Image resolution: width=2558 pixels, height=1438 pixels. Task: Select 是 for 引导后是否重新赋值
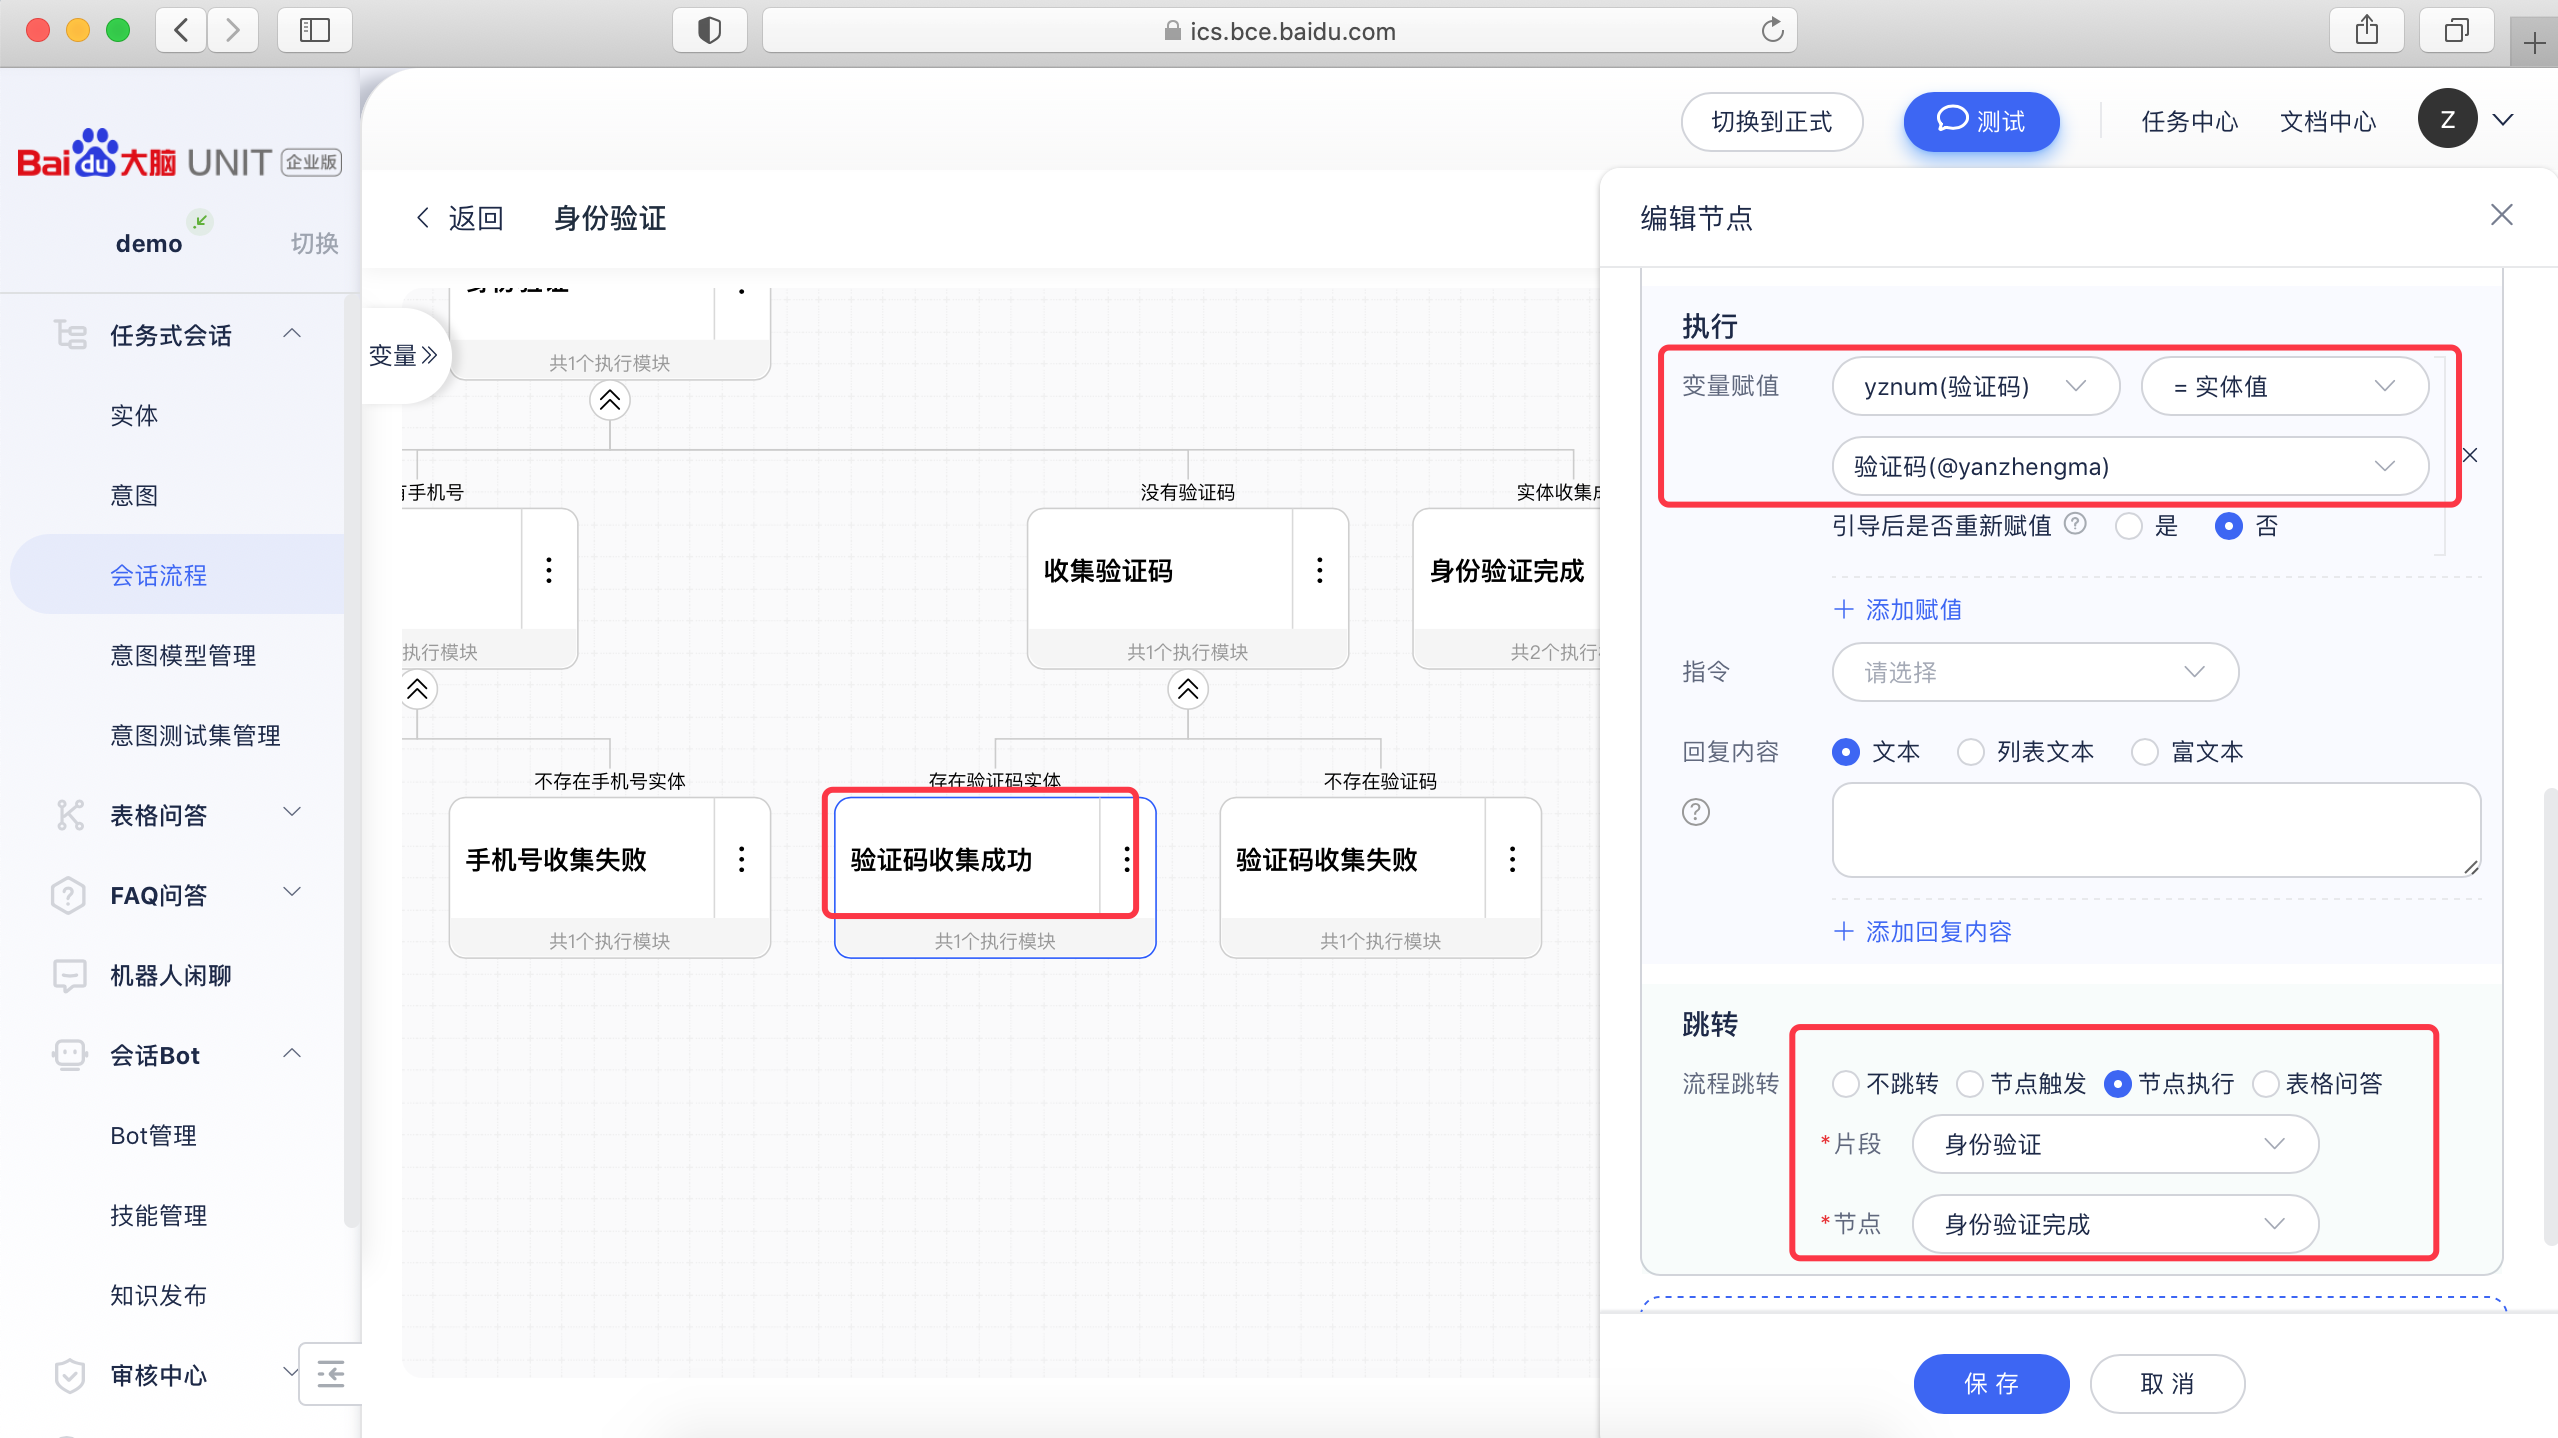pos(2129,526)
